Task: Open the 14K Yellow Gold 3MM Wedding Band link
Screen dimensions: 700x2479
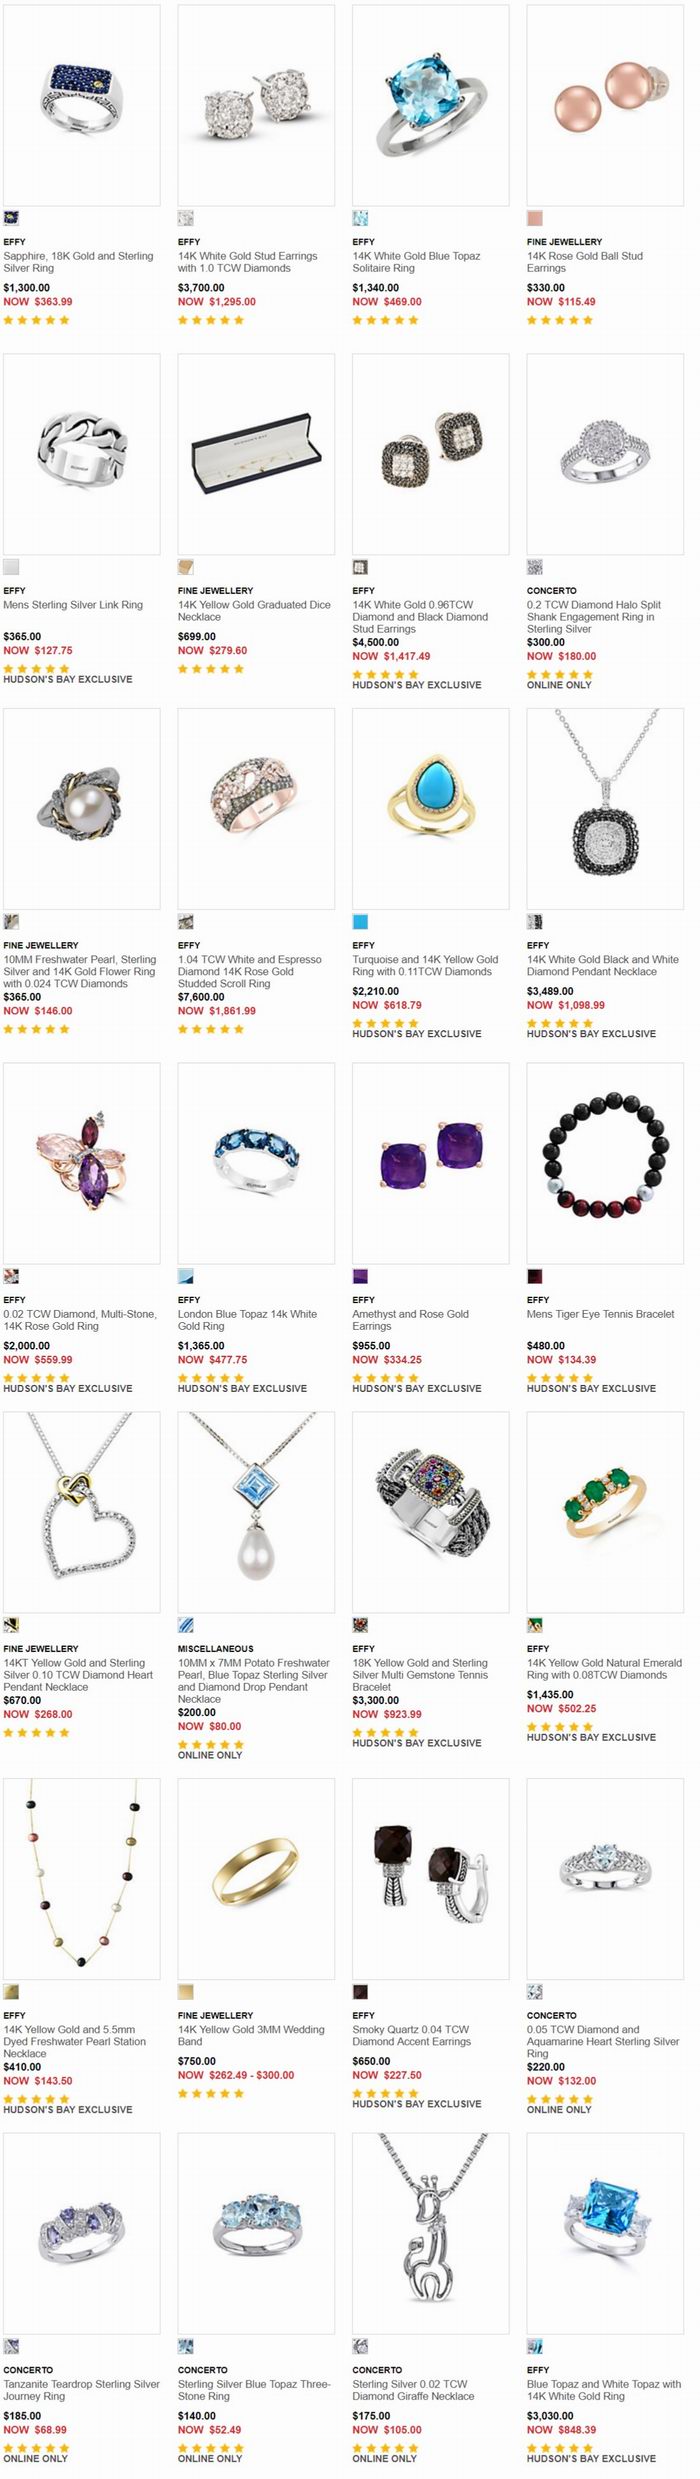Action: click(x=251, y=2035)
